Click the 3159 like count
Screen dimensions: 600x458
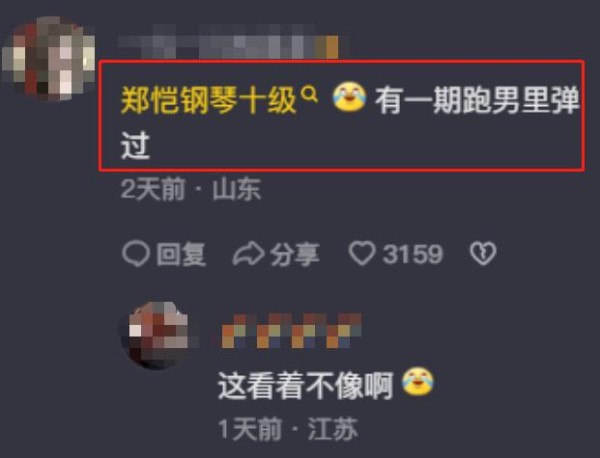click(413, 254)
